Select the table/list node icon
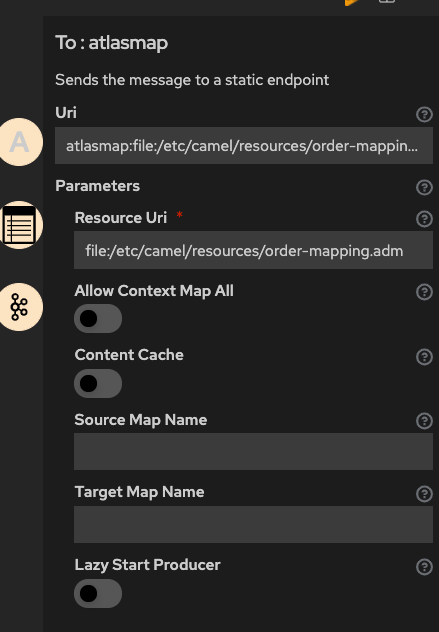 [20, 225]
